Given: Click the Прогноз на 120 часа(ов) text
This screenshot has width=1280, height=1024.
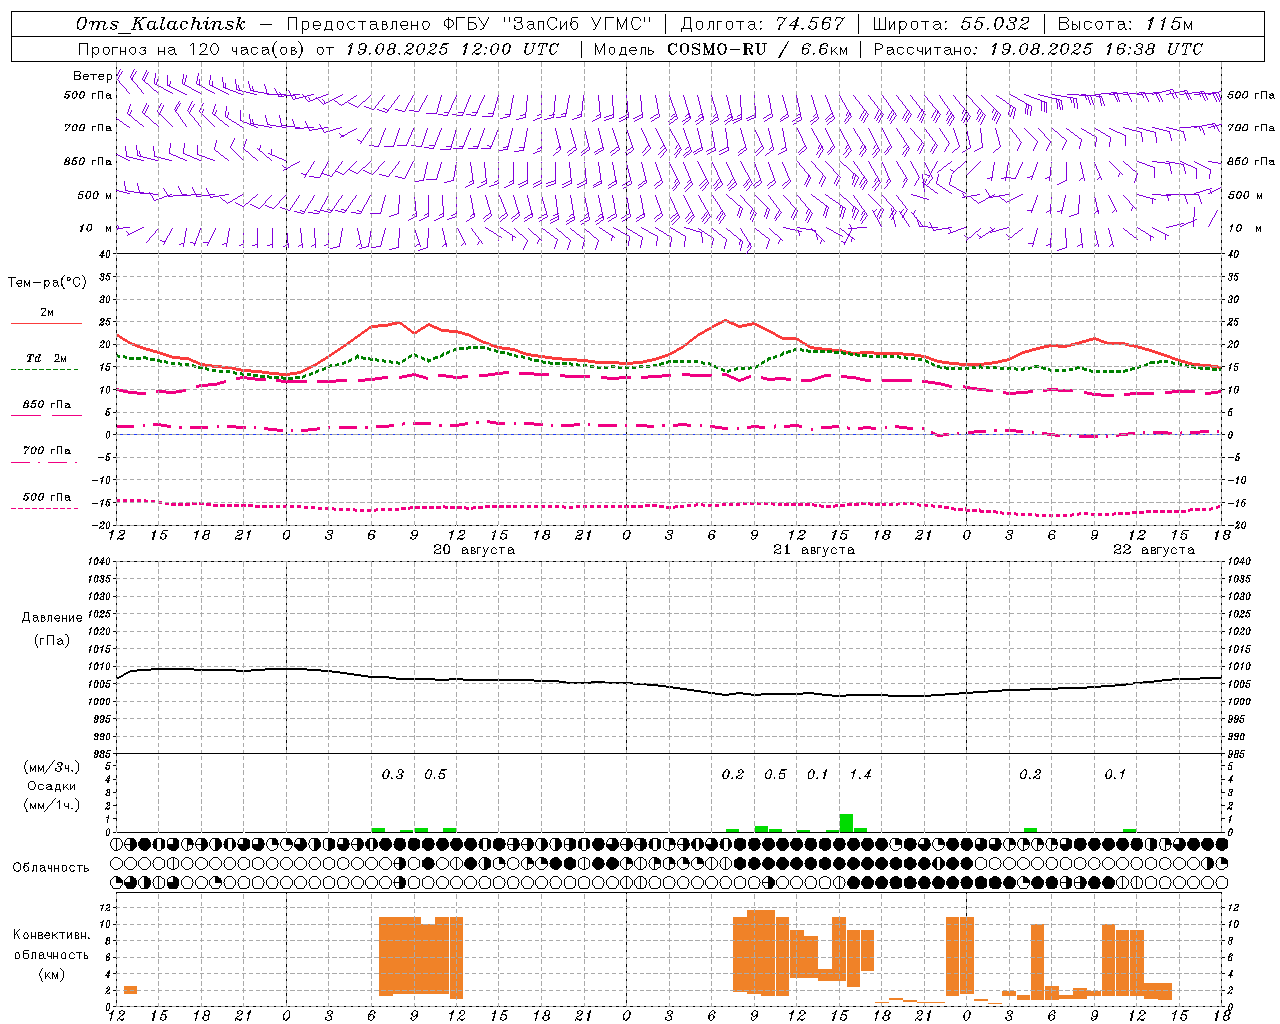Looking at the screenshot, I should (x=192, y=49).
